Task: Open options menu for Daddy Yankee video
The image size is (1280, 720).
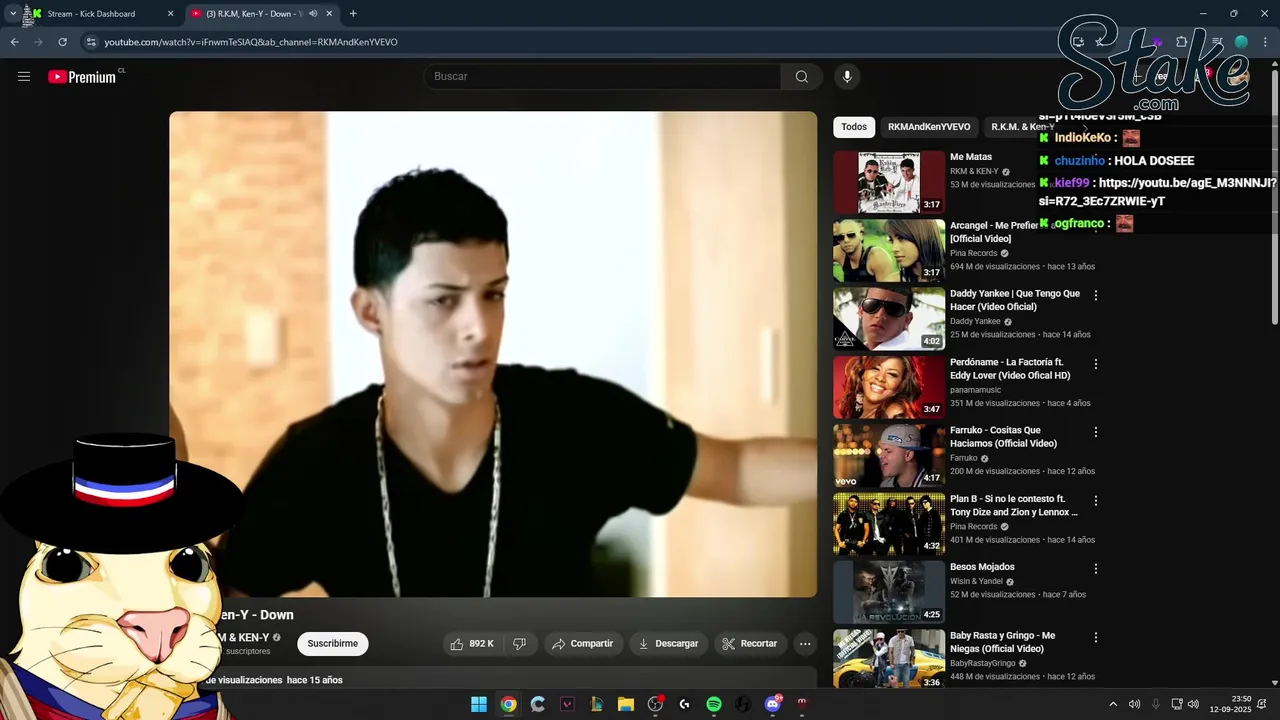Action: coord(1096,295)
